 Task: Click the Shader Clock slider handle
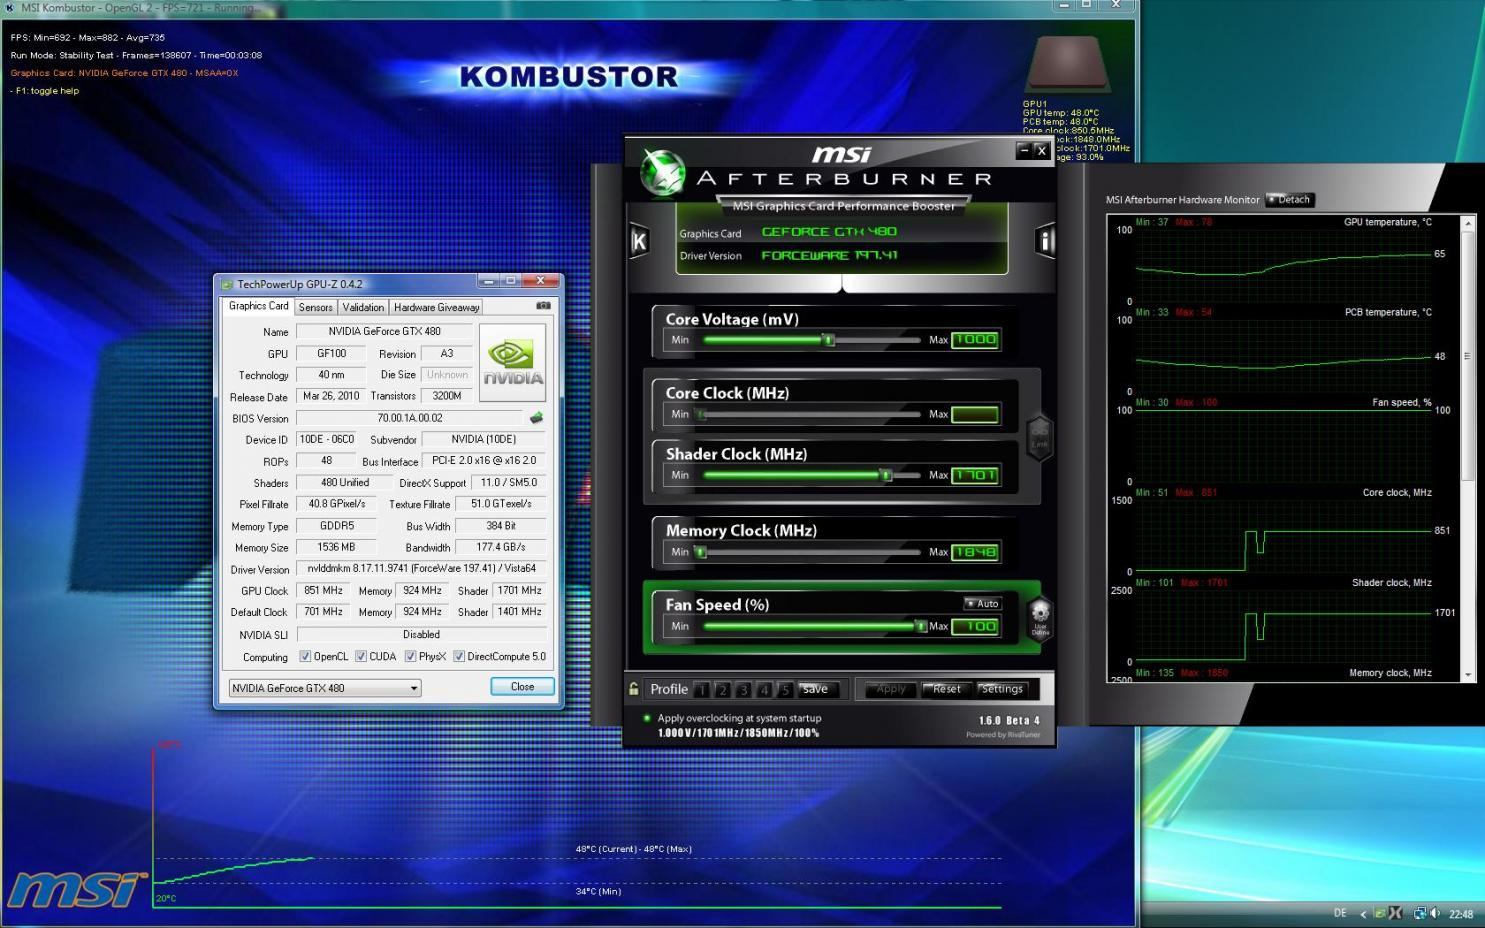coord(885,475)
